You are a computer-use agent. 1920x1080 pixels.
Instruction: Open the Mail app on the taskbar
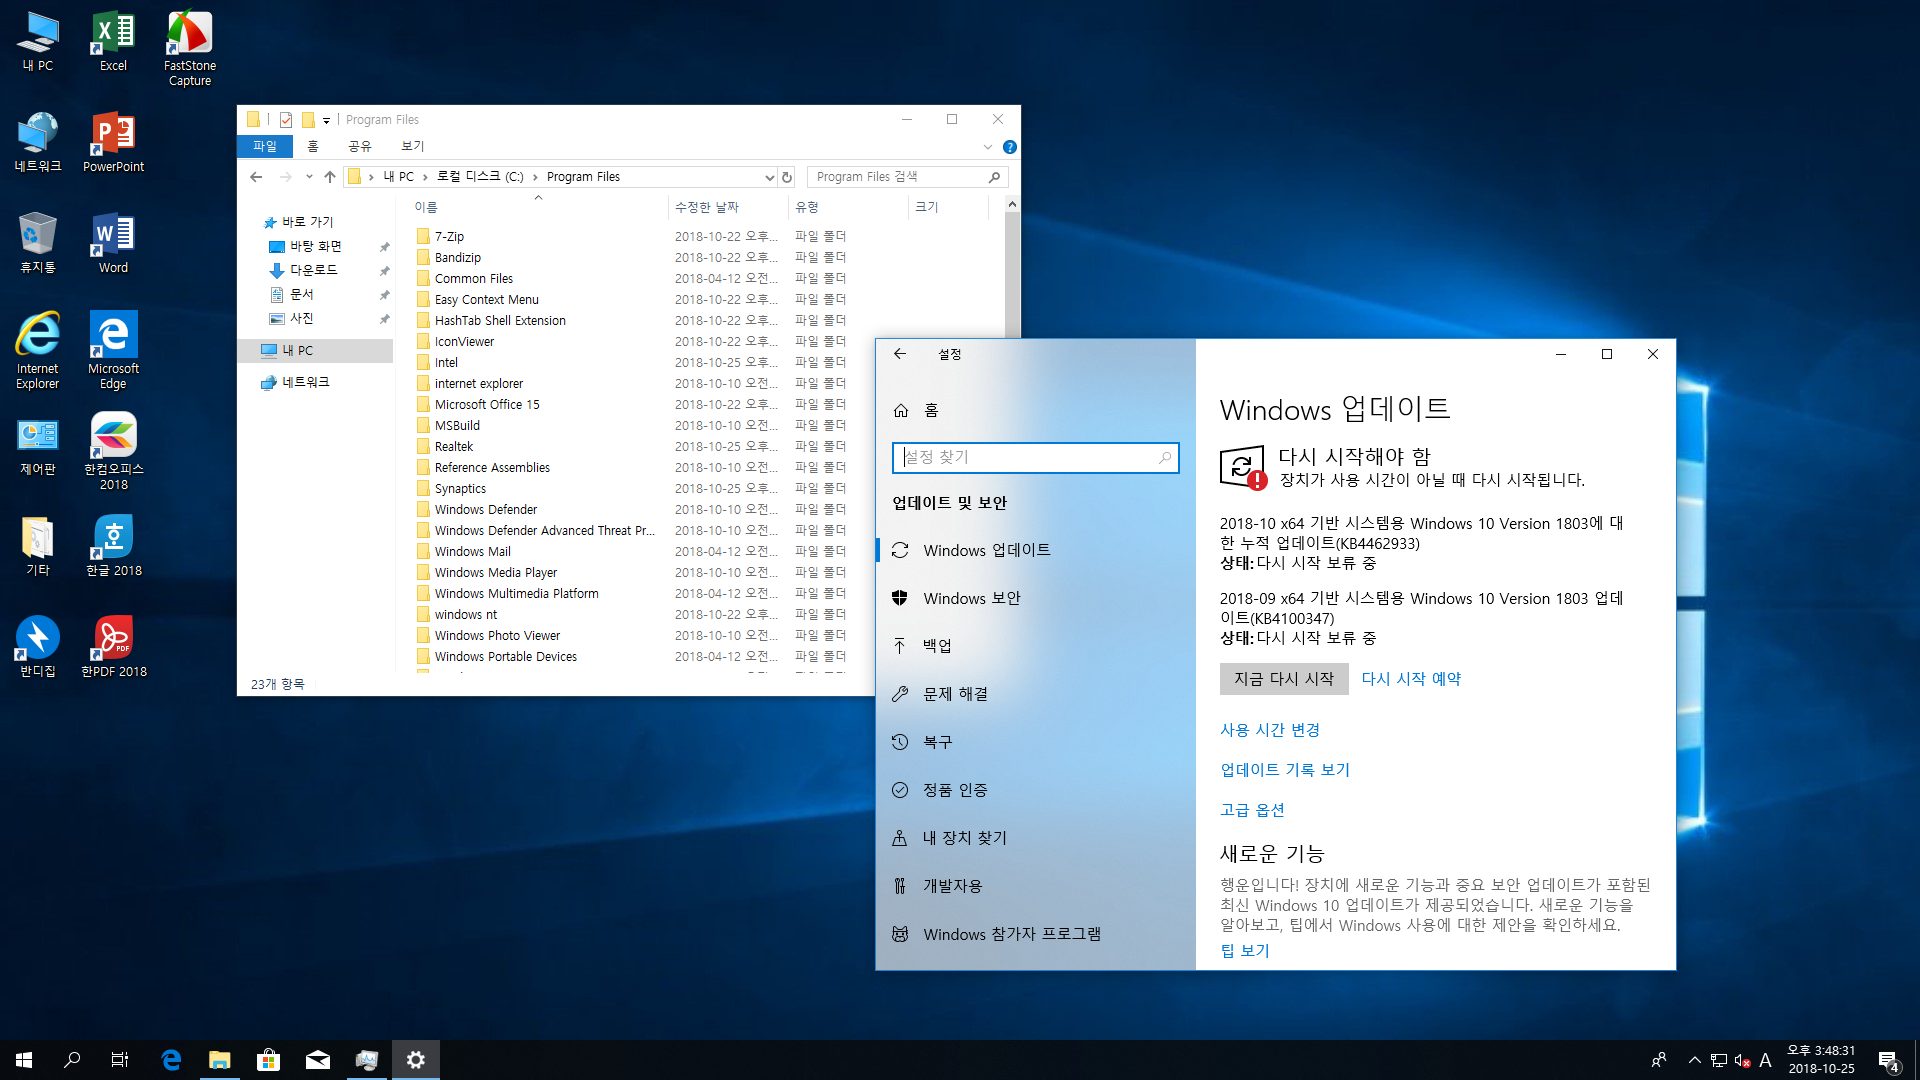click(x=317, y=1060)
